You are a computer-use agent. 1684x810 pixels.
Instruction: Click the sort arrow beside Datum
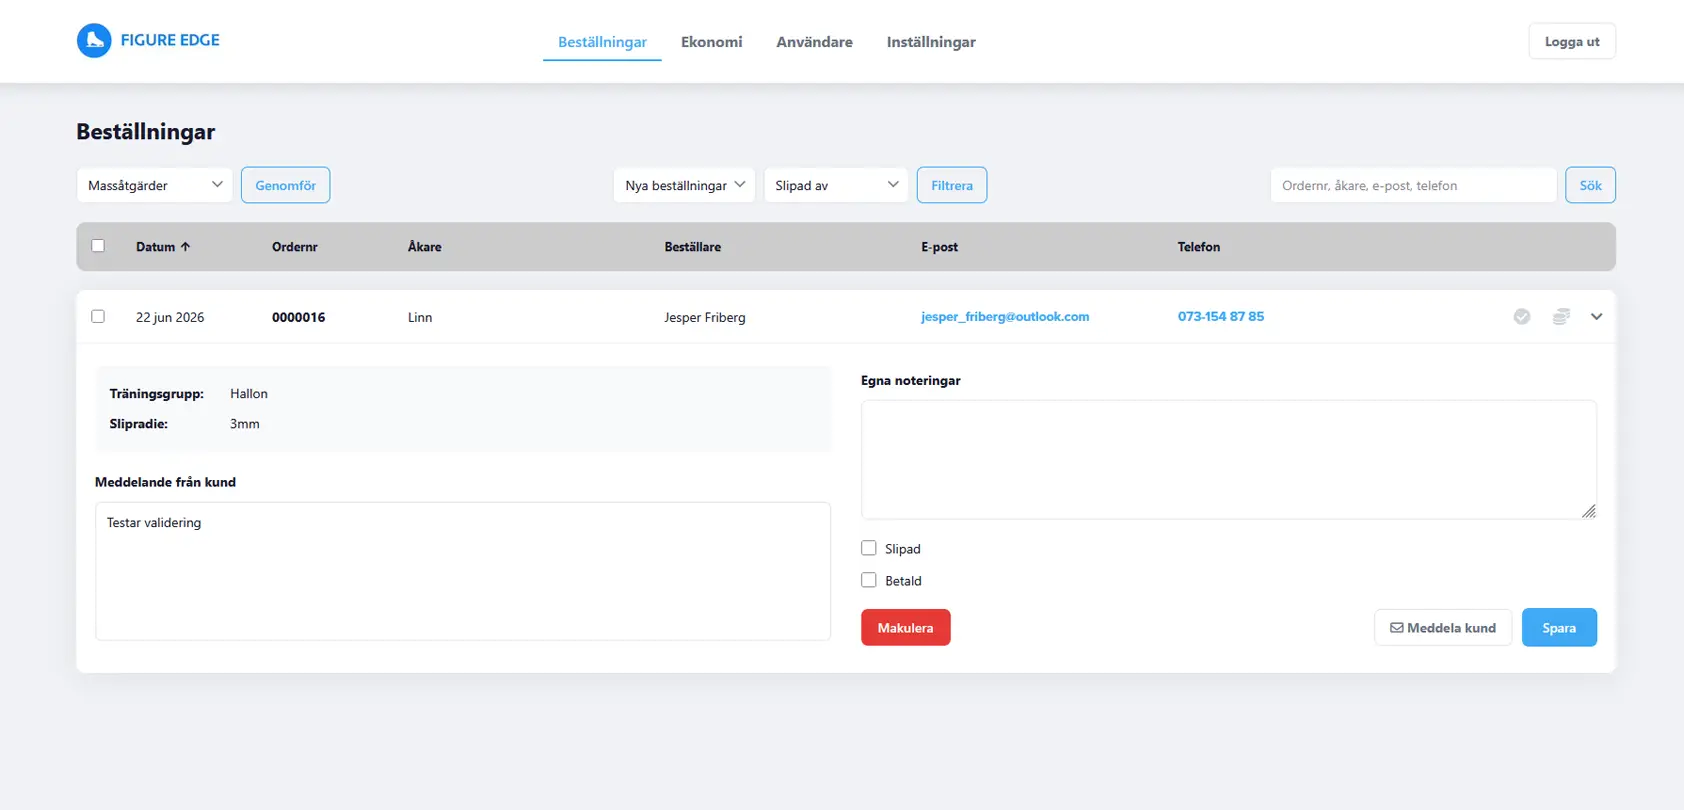(x=185, y=247)
